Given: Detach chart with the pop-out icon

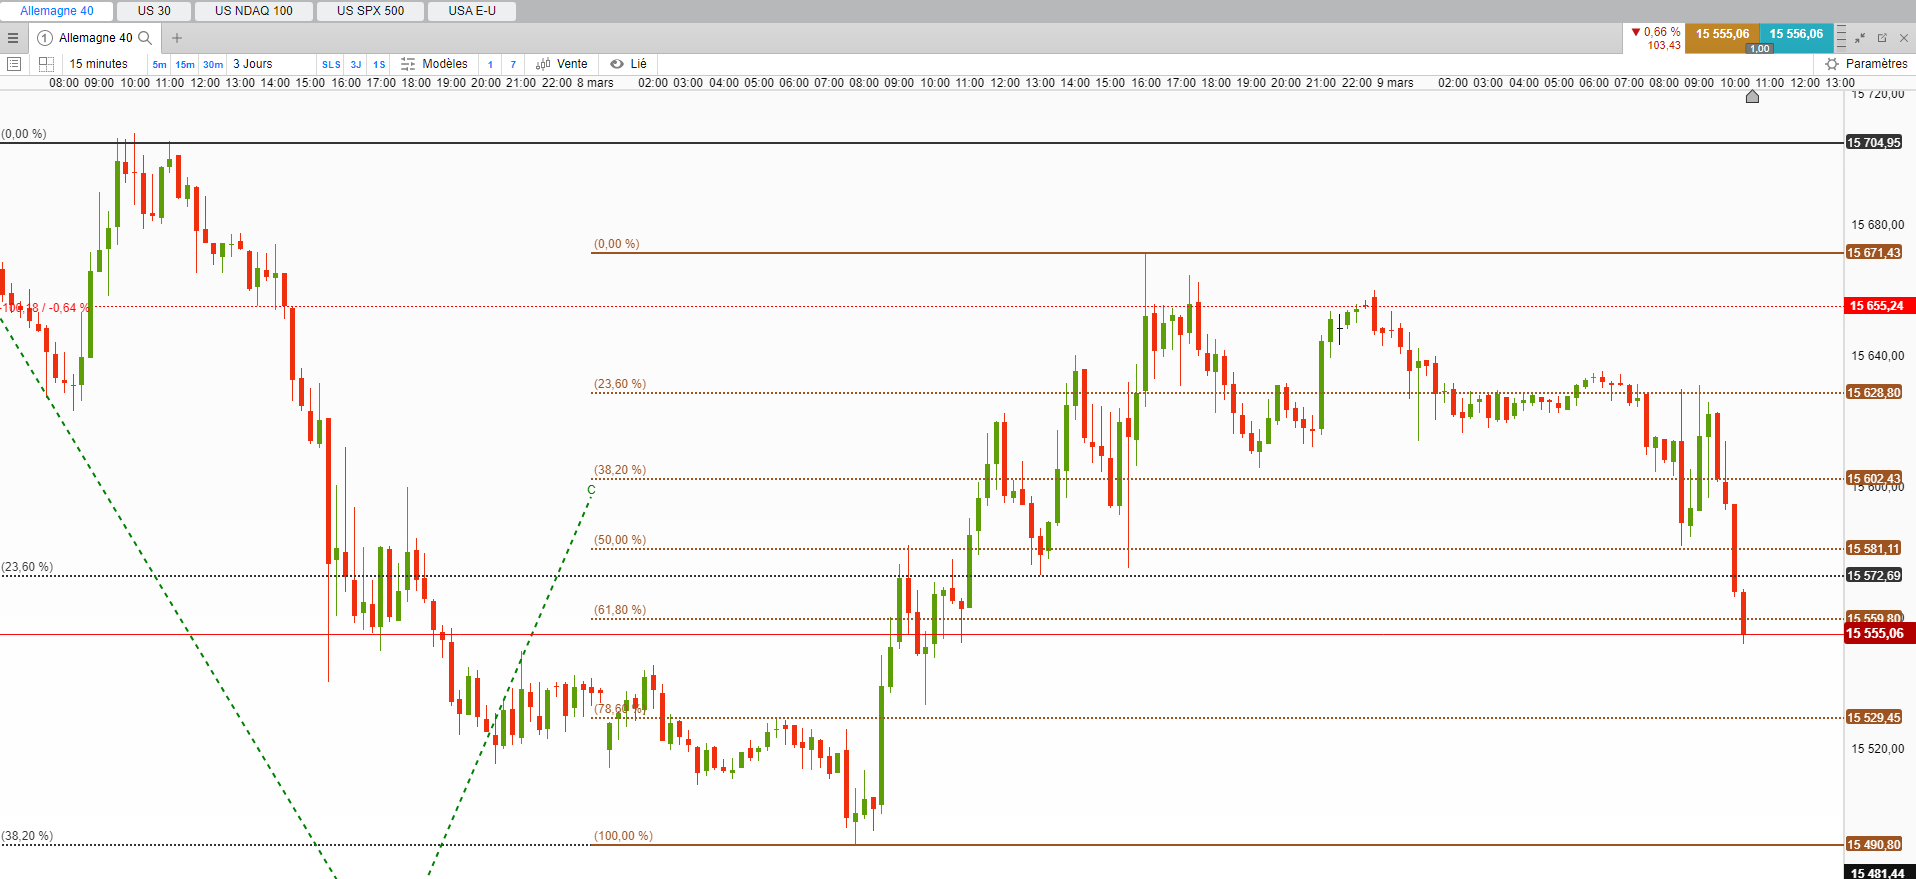Looking at the screenshot, I should point(1882,38).
